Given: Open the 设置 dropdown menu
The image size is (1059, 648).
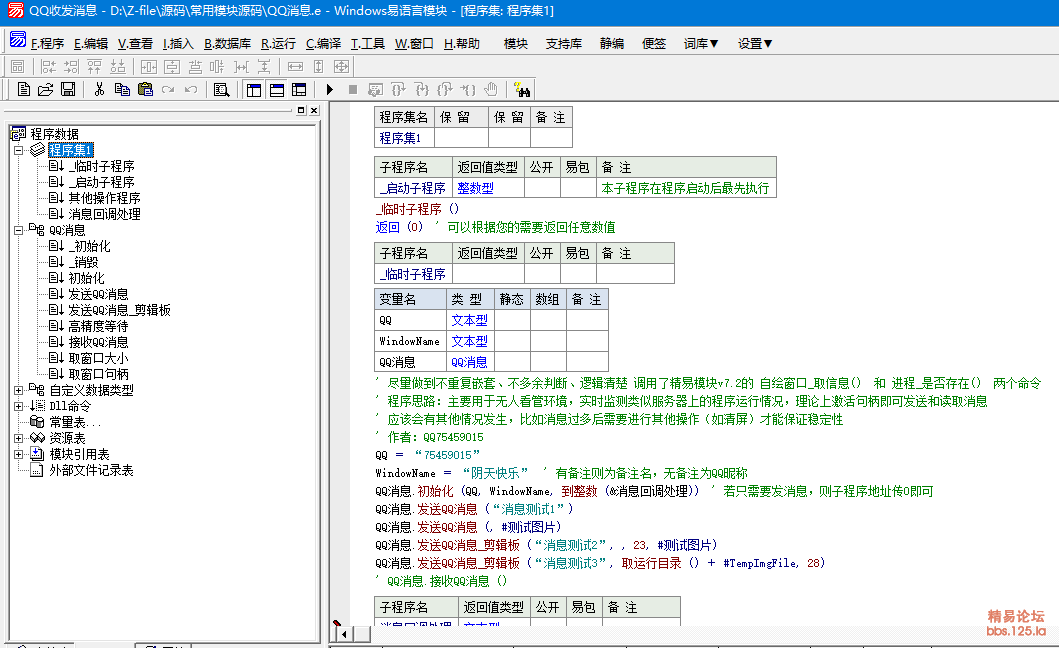Looking at the screenshot, I should pyautogui.click(x=755, y=43).
